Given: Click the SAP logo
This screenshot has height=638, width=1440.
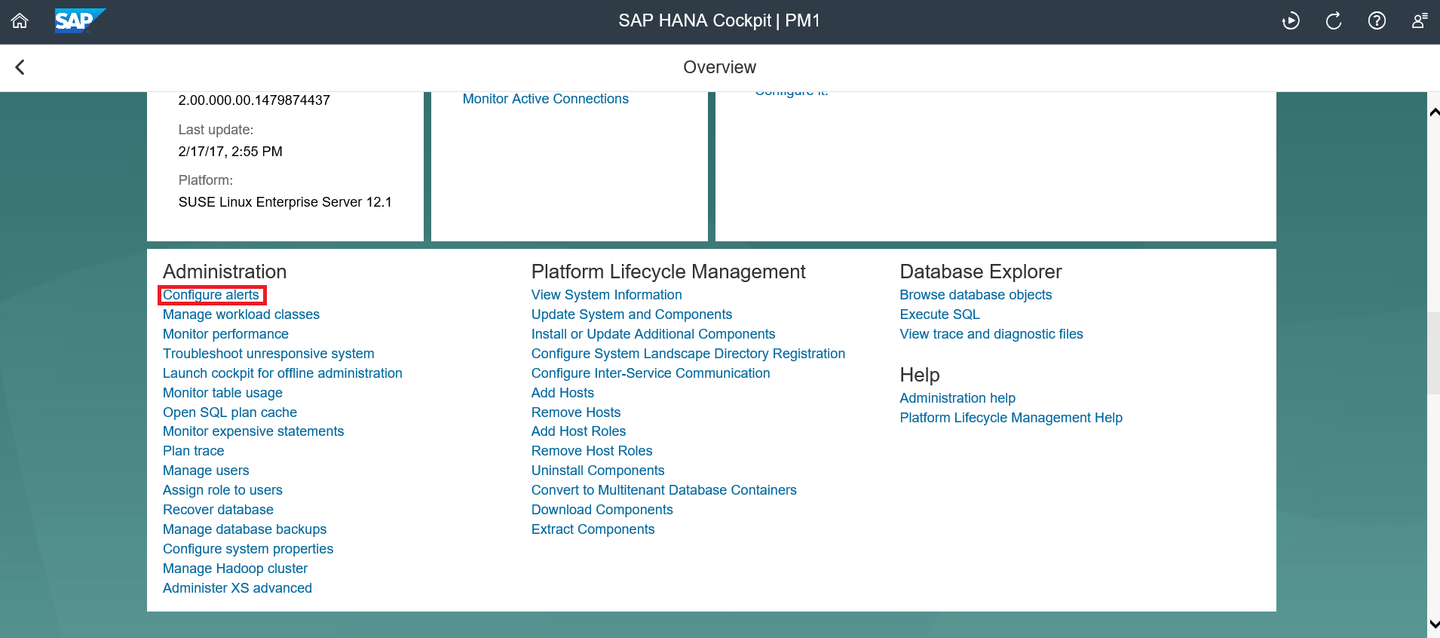Looking at the screenshot, I should [x=80, y=21].
